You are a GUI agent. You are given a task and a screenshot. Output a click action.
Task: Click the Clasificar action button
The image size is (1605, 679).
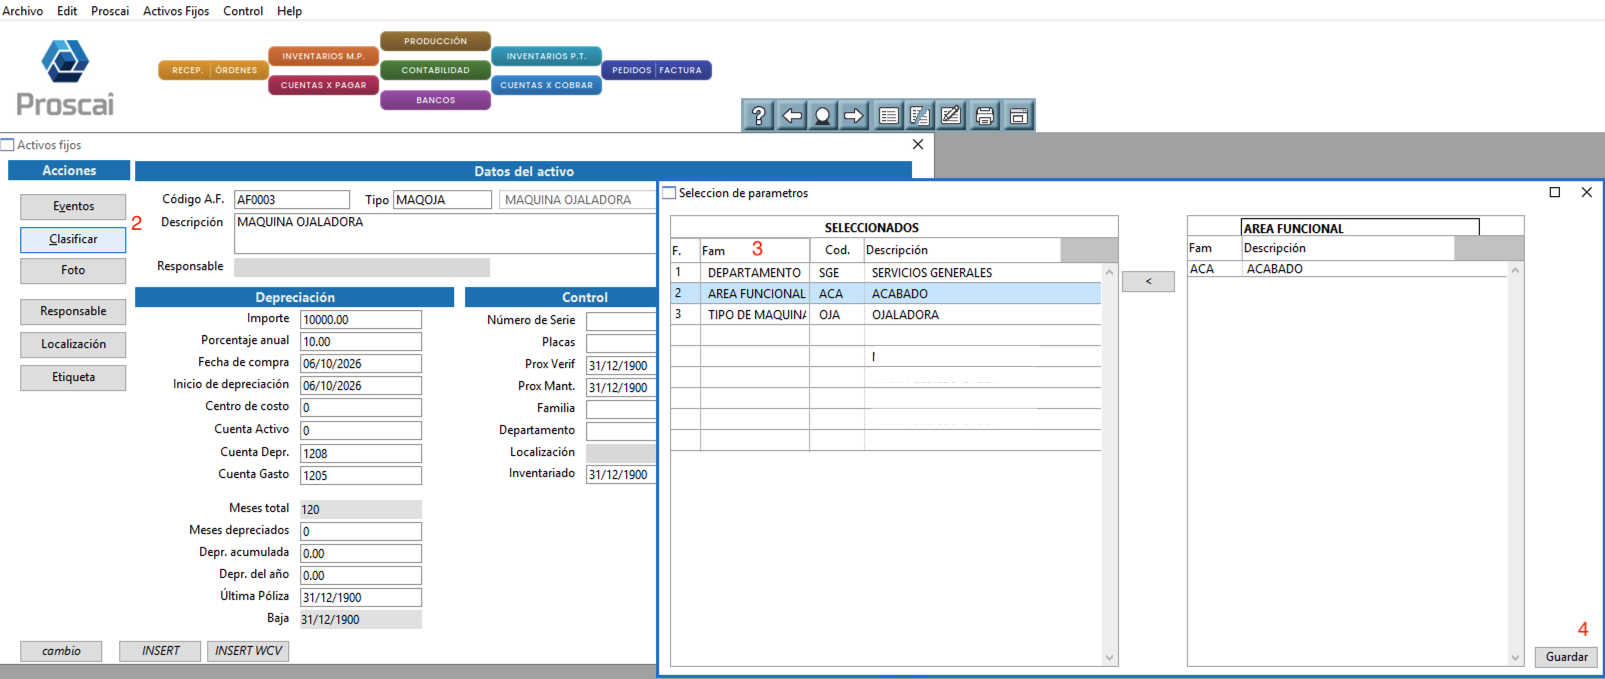click(x=73, y=240)
